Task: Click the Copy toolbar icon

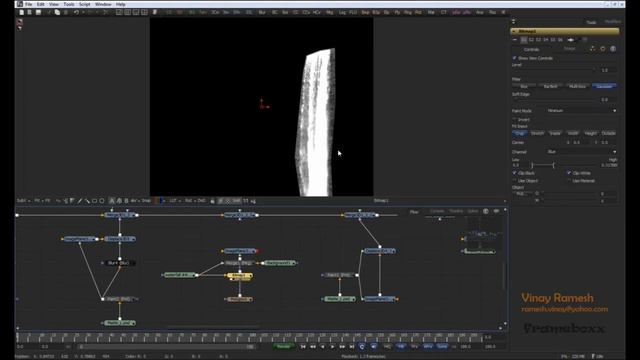Action: pos(58,12)
